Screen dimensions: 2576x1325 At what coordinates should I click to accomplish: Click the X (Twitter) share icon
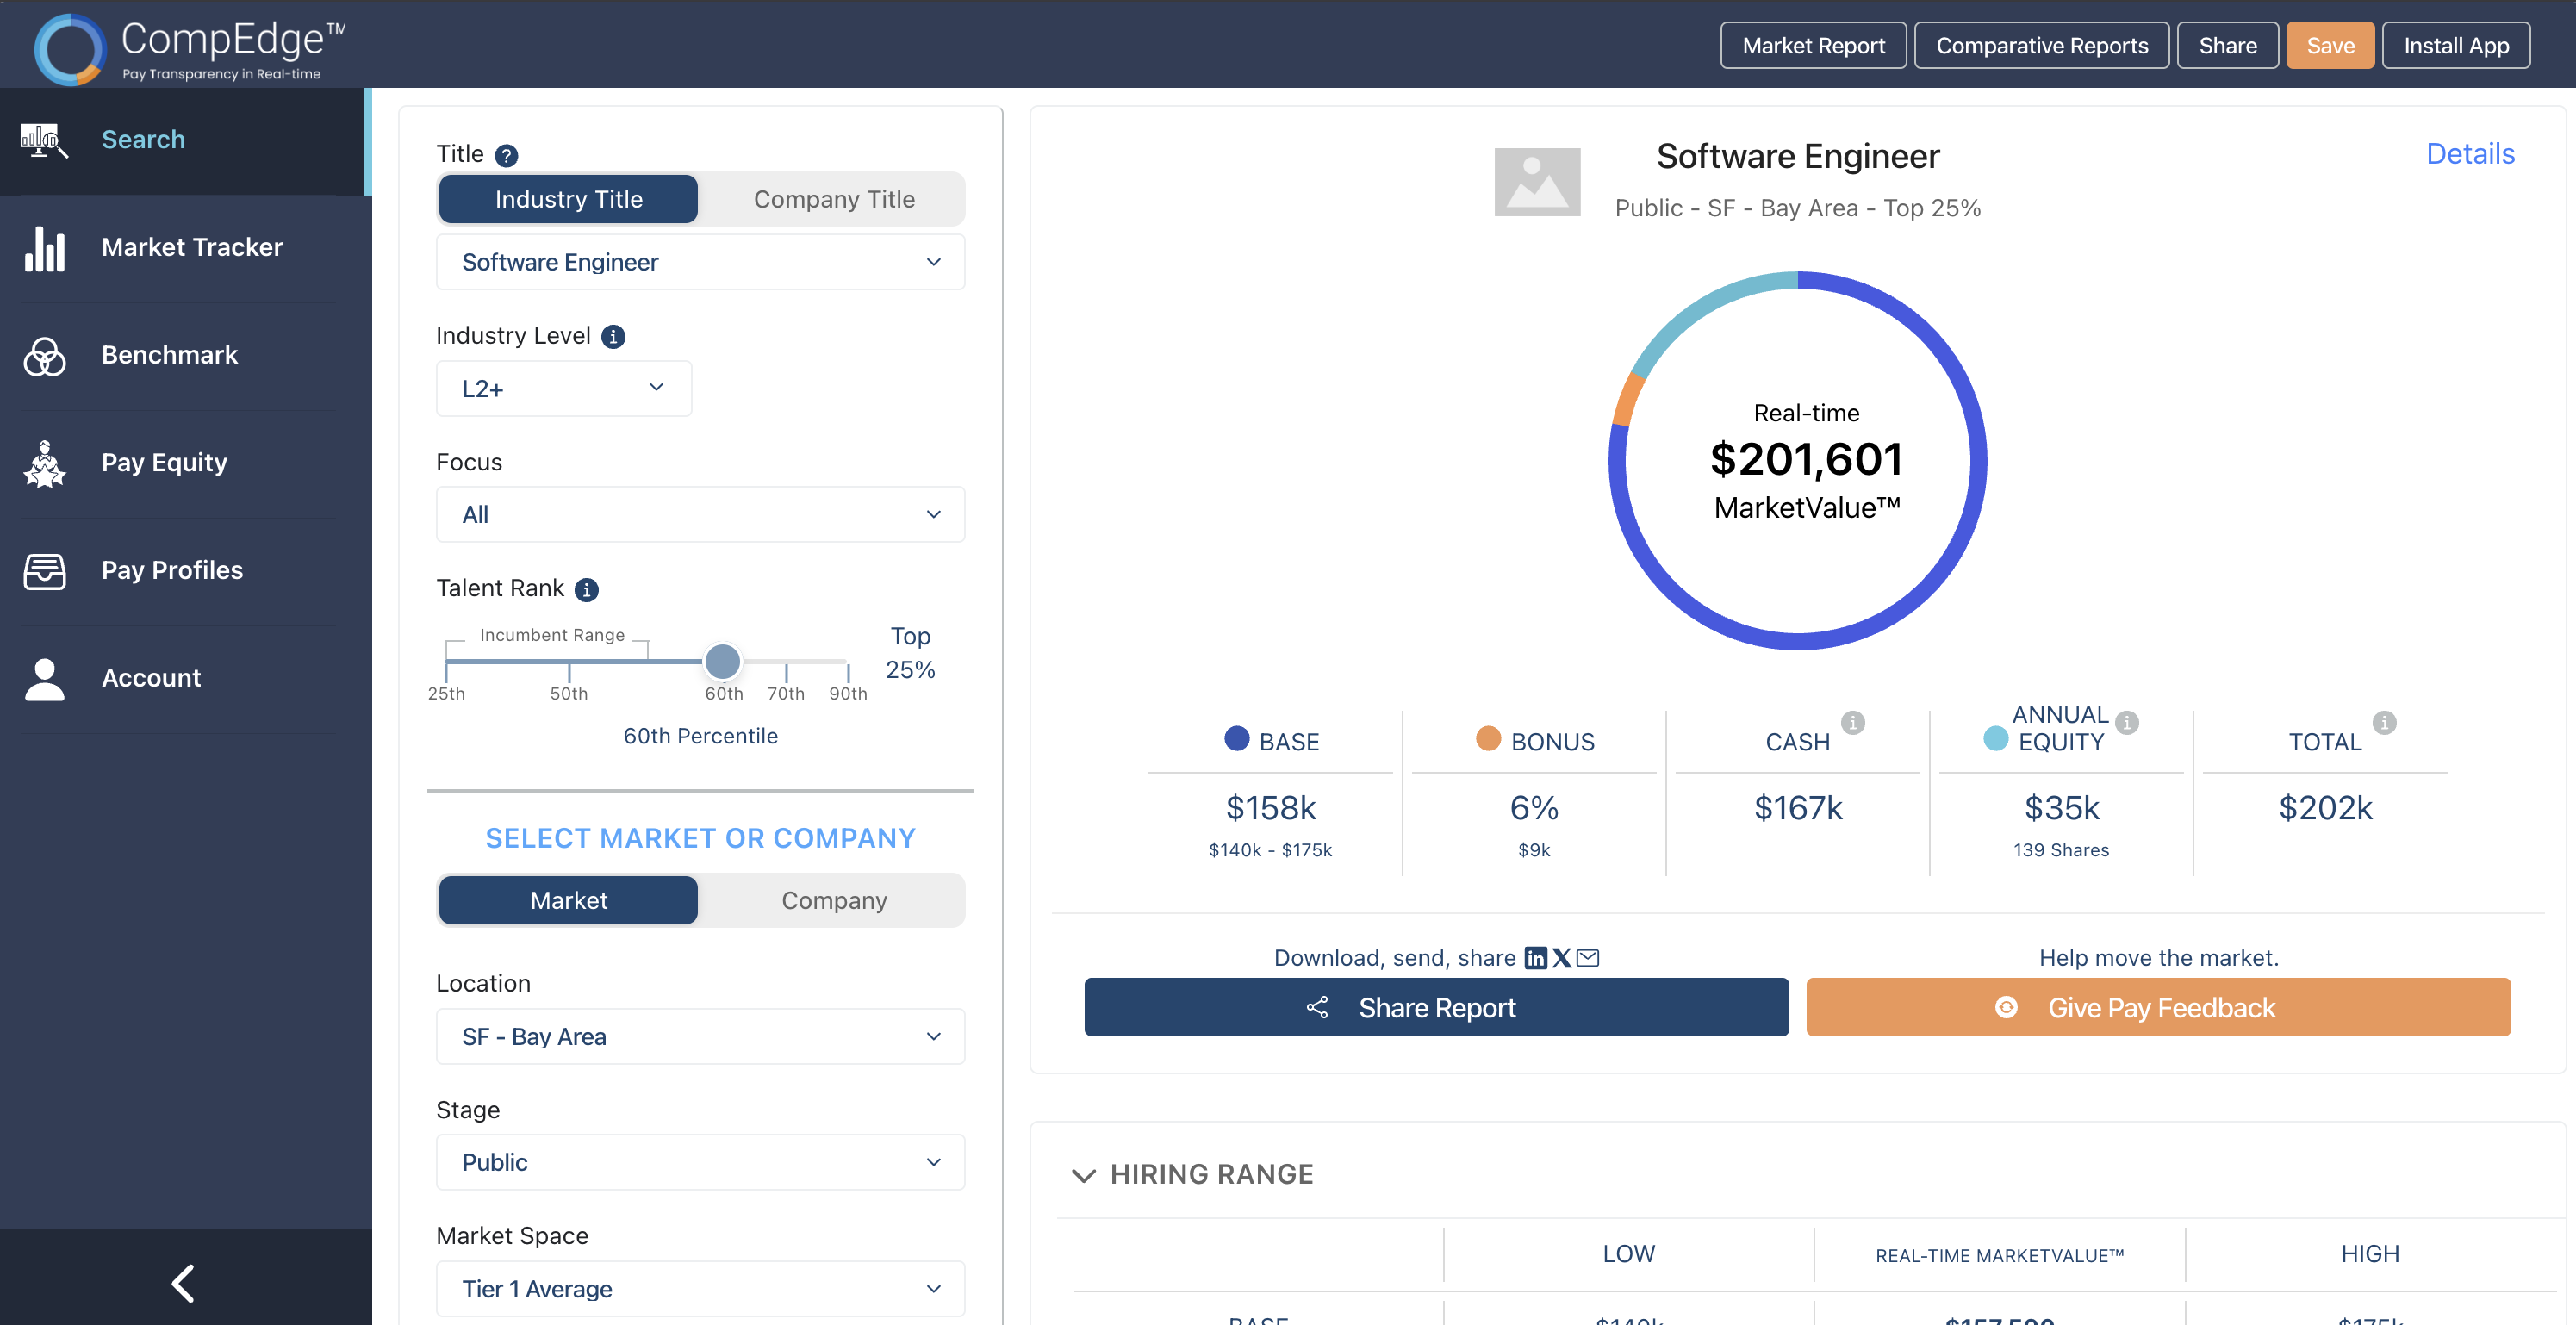coord(1561,958)
